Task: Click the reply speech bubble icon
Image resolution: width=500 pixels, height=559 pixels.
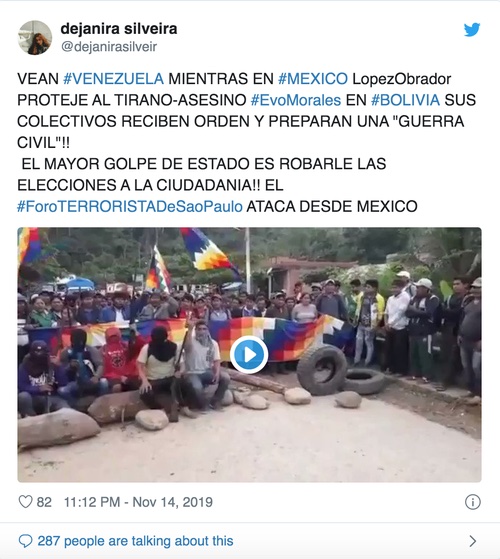Action: 25,541
